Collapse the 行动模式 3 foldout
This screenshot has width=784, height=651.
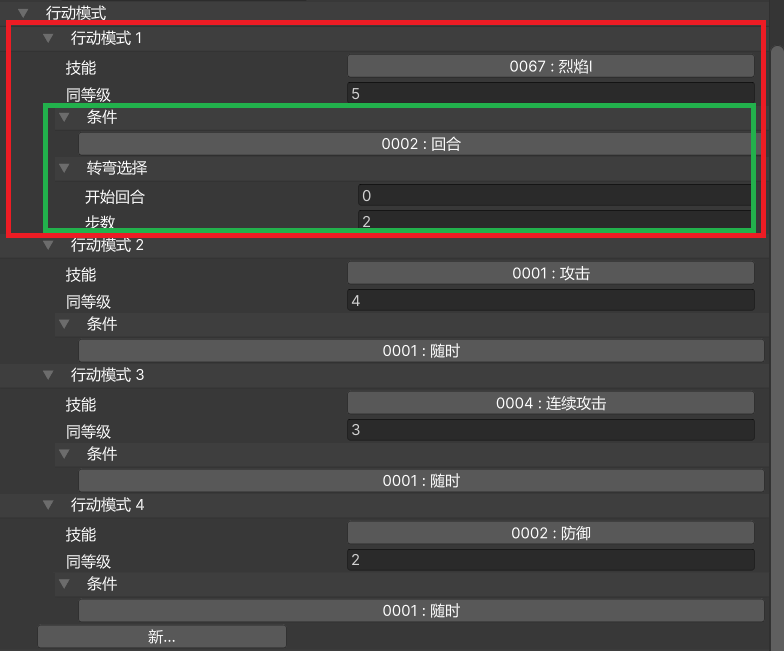(x=47, y=375)
